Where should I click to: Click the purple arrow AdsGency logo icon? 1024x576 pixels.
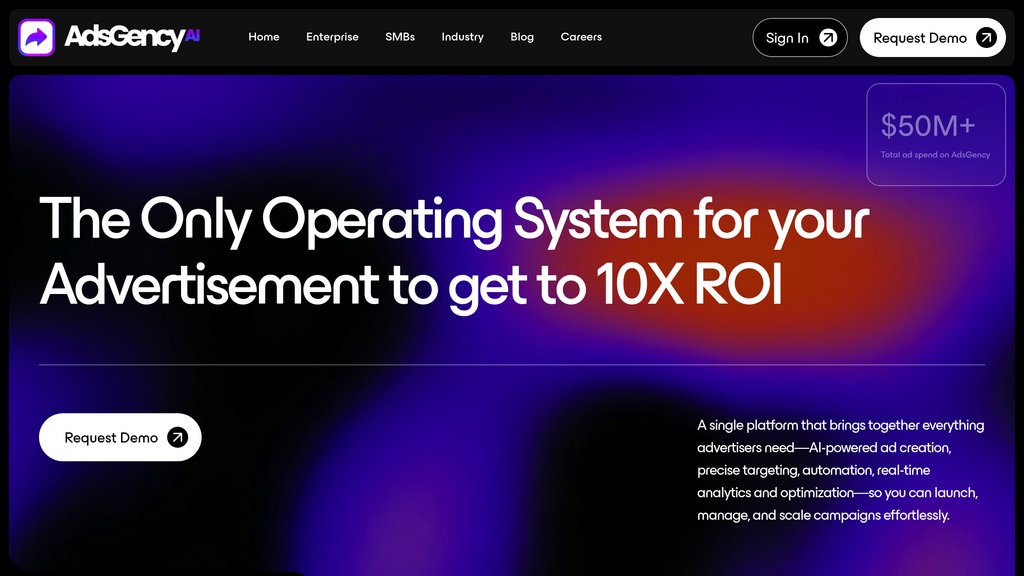coord(37,38)
